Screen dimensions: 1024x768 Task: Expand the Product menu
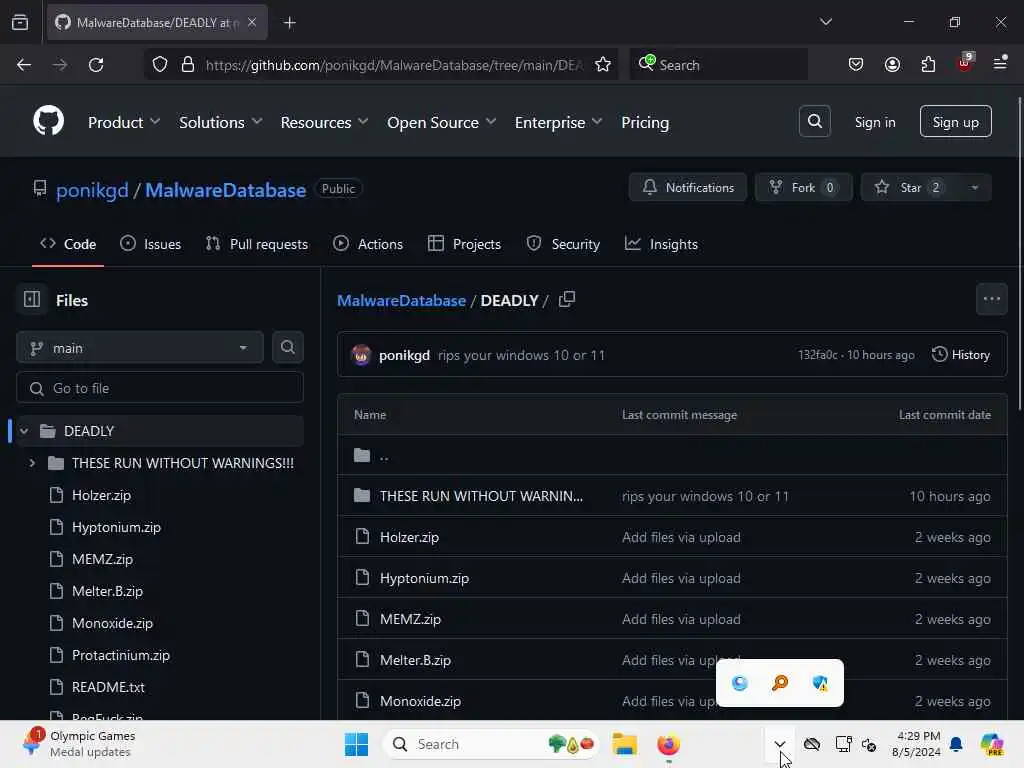pyautogui.click(x=124, y=122)
